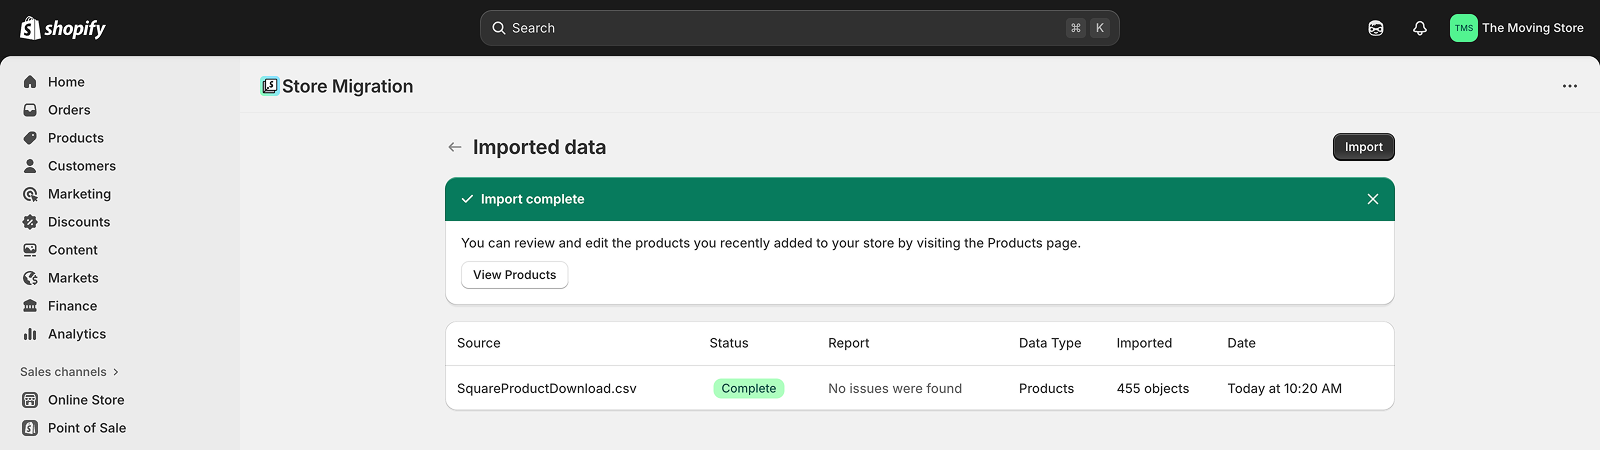Click the Marketing target icon
Screen dimensions: 1600x450
click(x=30, y=194)
